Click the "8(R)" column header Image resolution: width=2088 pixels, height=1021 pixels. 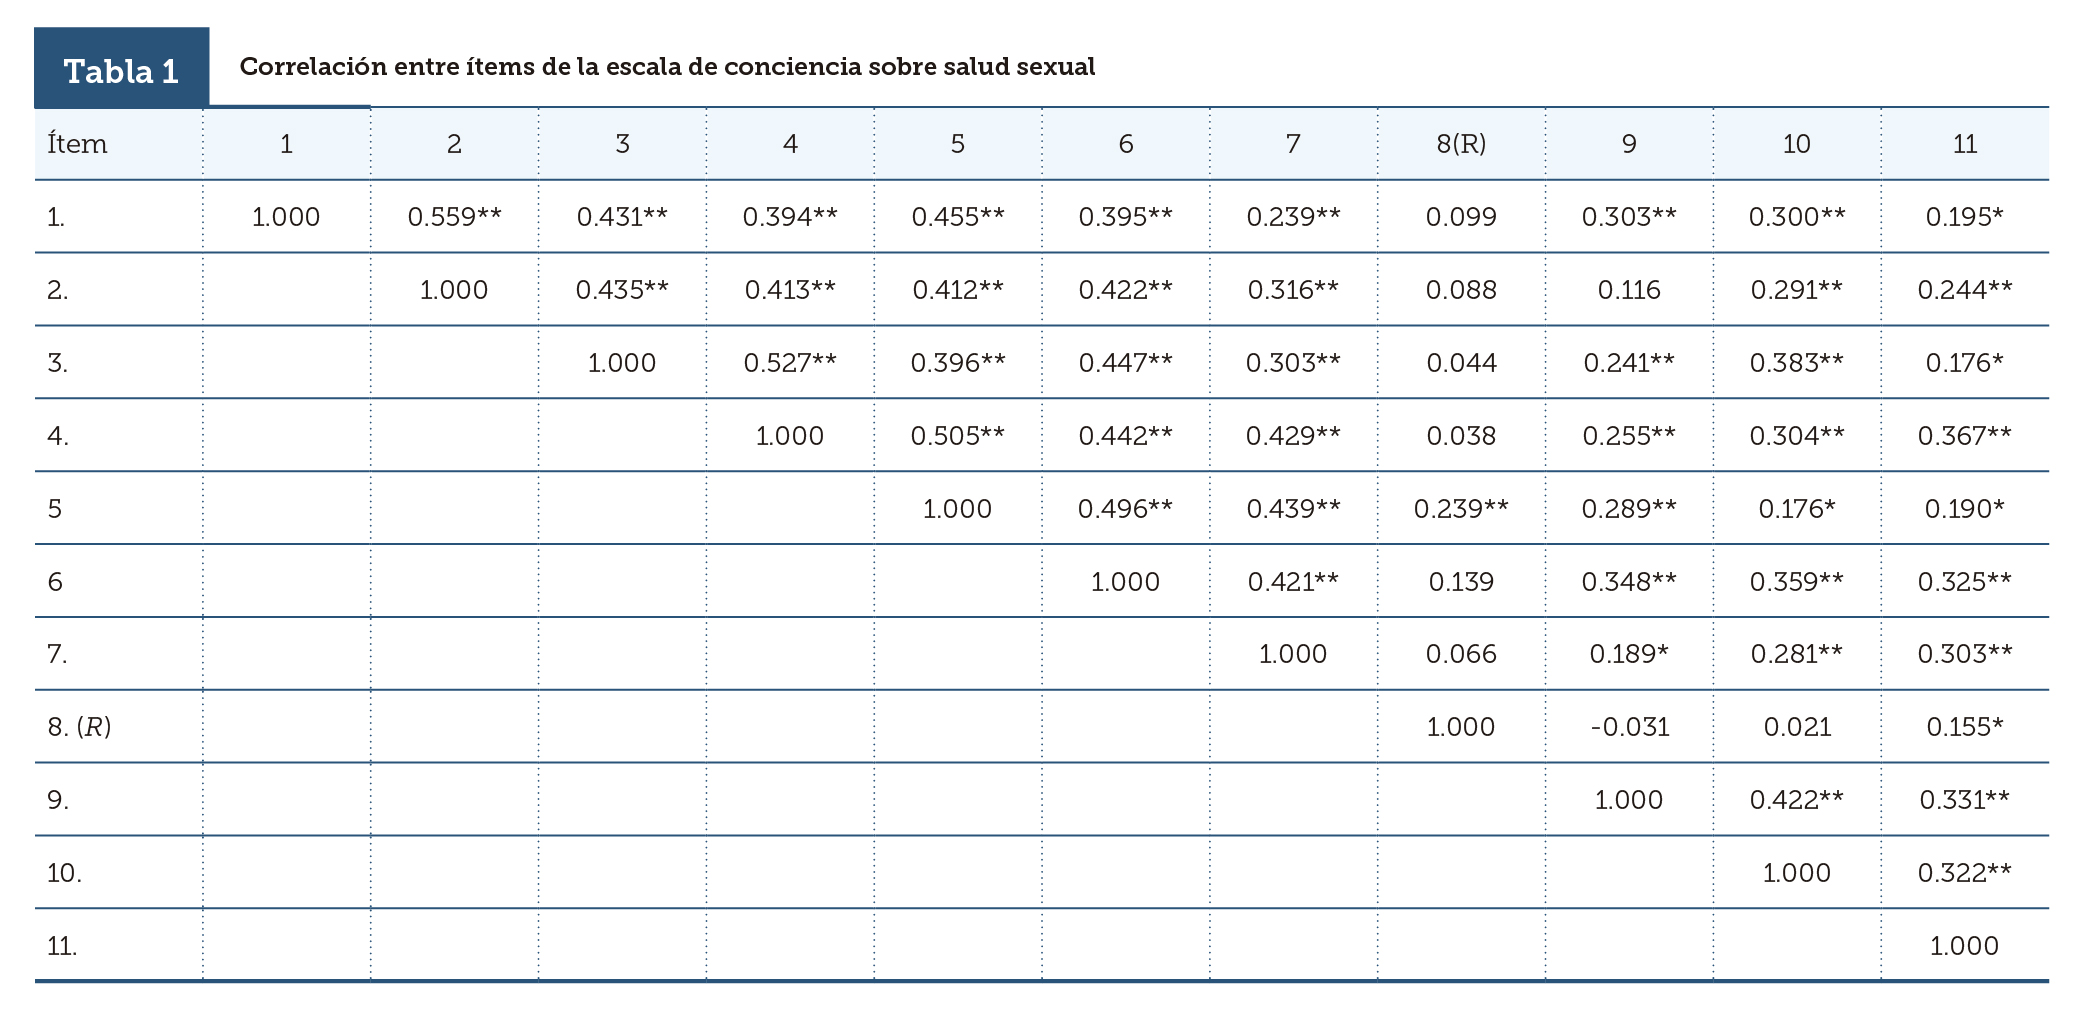1461,144
